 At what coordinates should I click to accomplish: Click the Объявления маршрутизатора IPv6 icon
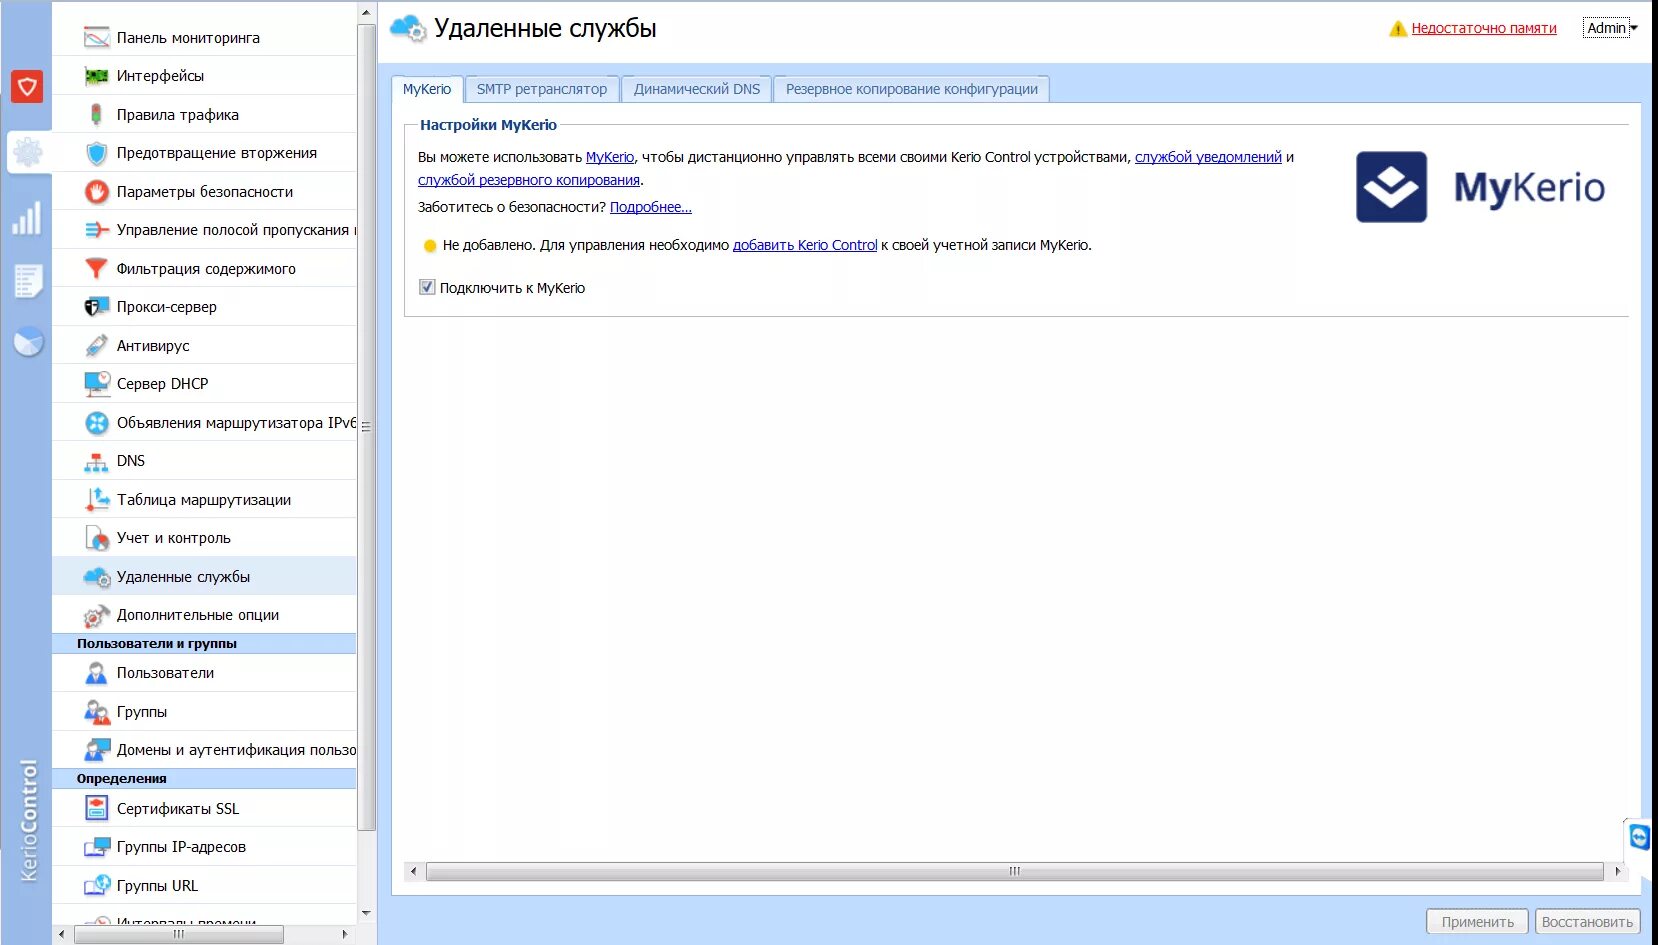[x=96, y=423]
